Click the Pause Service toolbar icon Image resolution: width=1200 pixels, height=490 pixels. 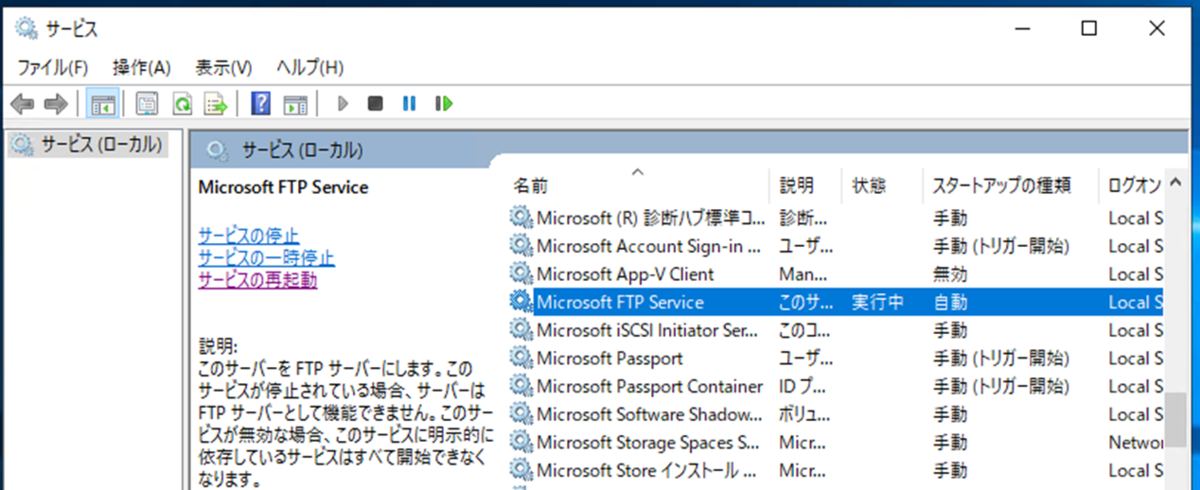(409, 103)
